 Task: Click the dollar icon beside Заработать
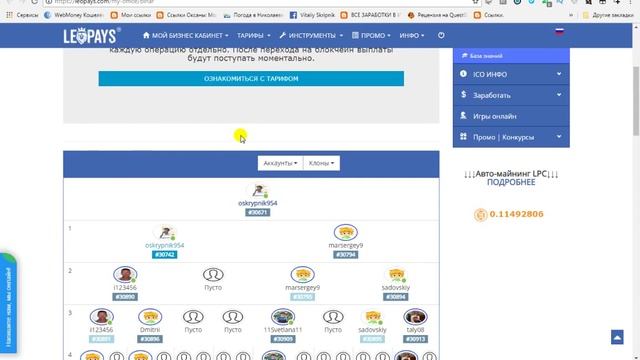click(x=463, y=95)
